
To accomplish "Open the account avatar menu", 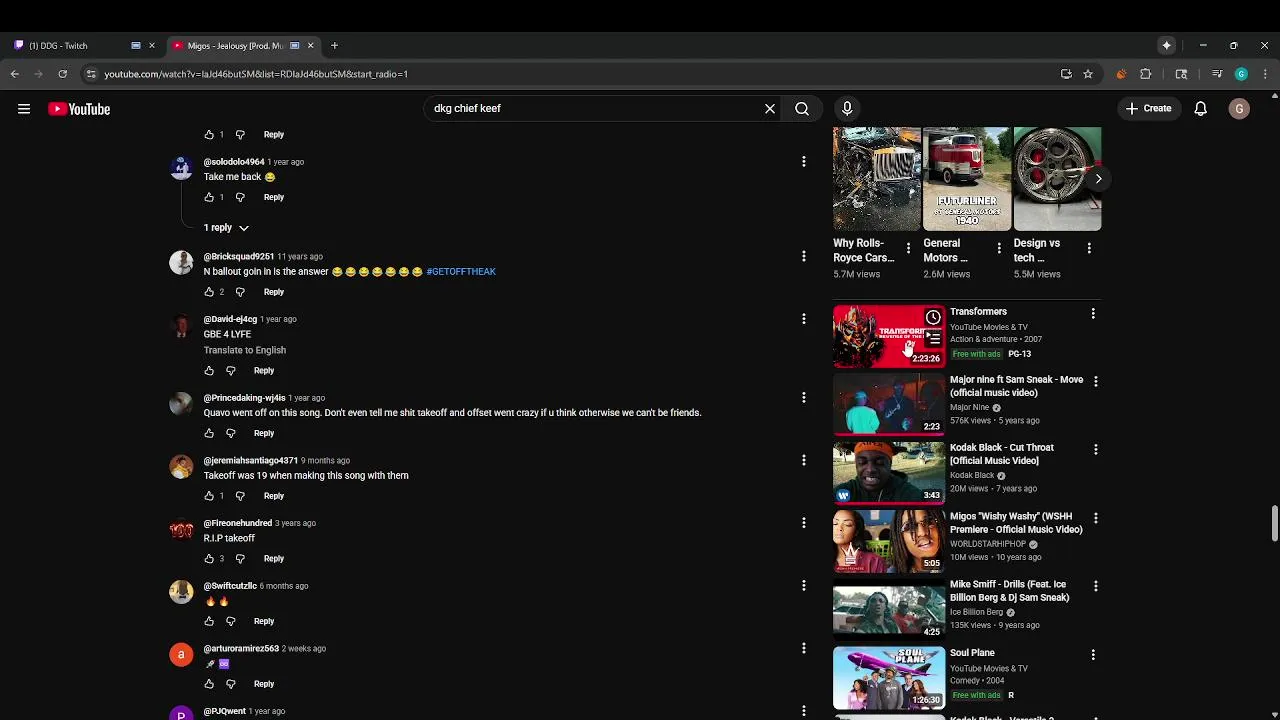I will coord(1239,109).
